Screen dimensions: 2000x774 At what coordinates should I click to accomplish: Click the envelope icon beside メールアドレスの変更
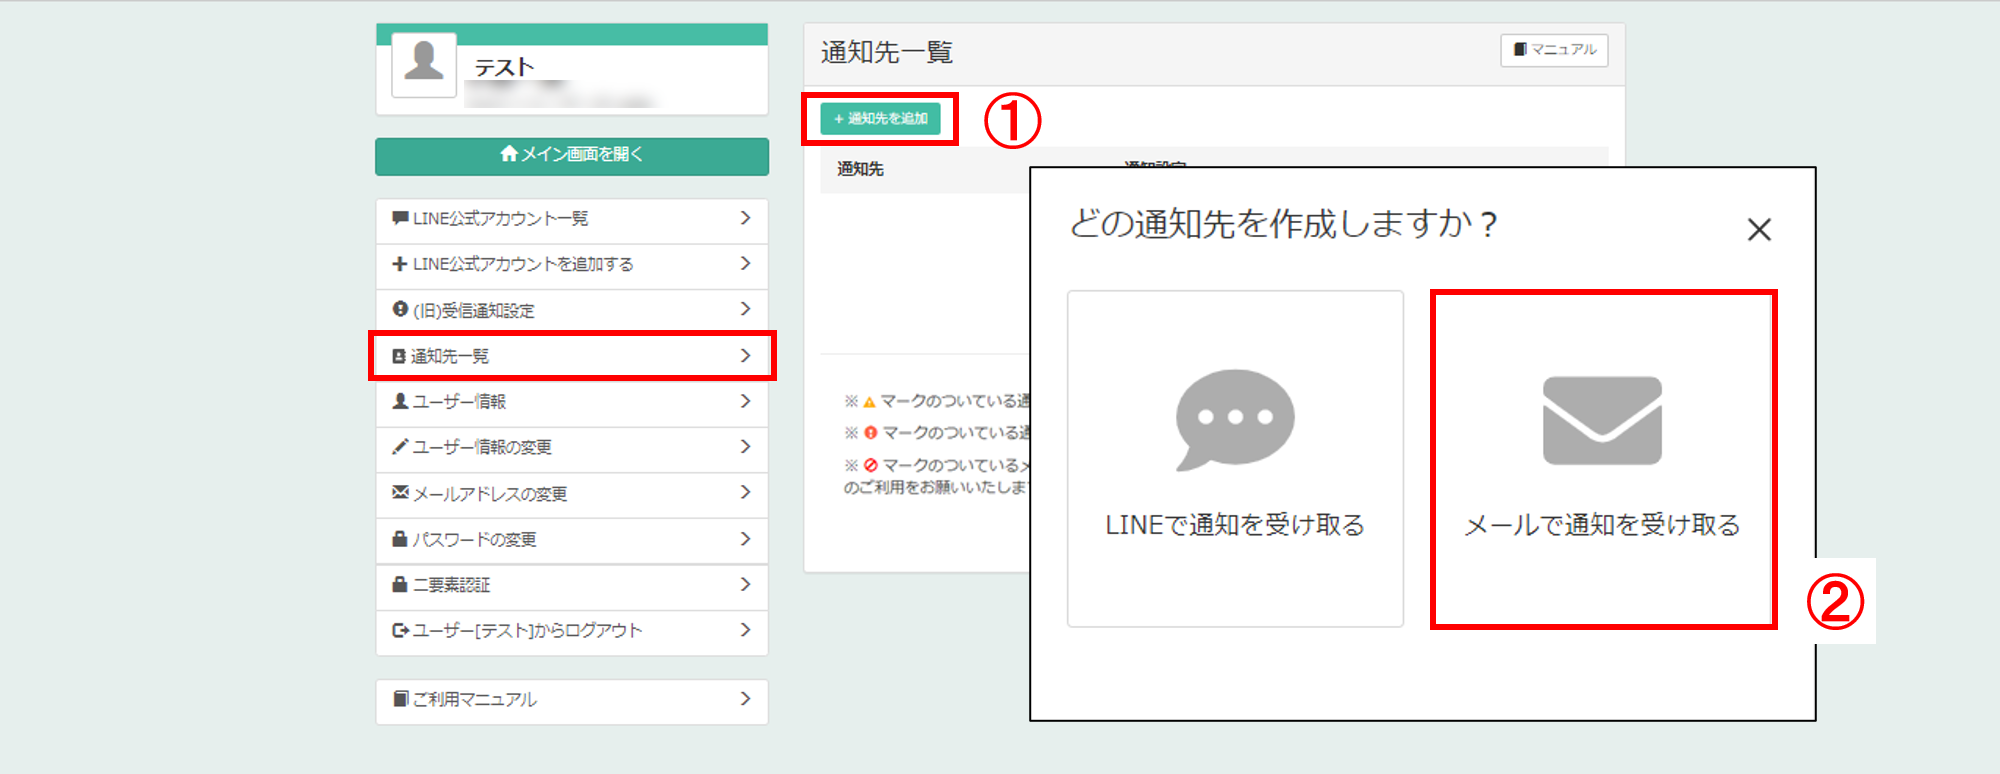(400, 492)
